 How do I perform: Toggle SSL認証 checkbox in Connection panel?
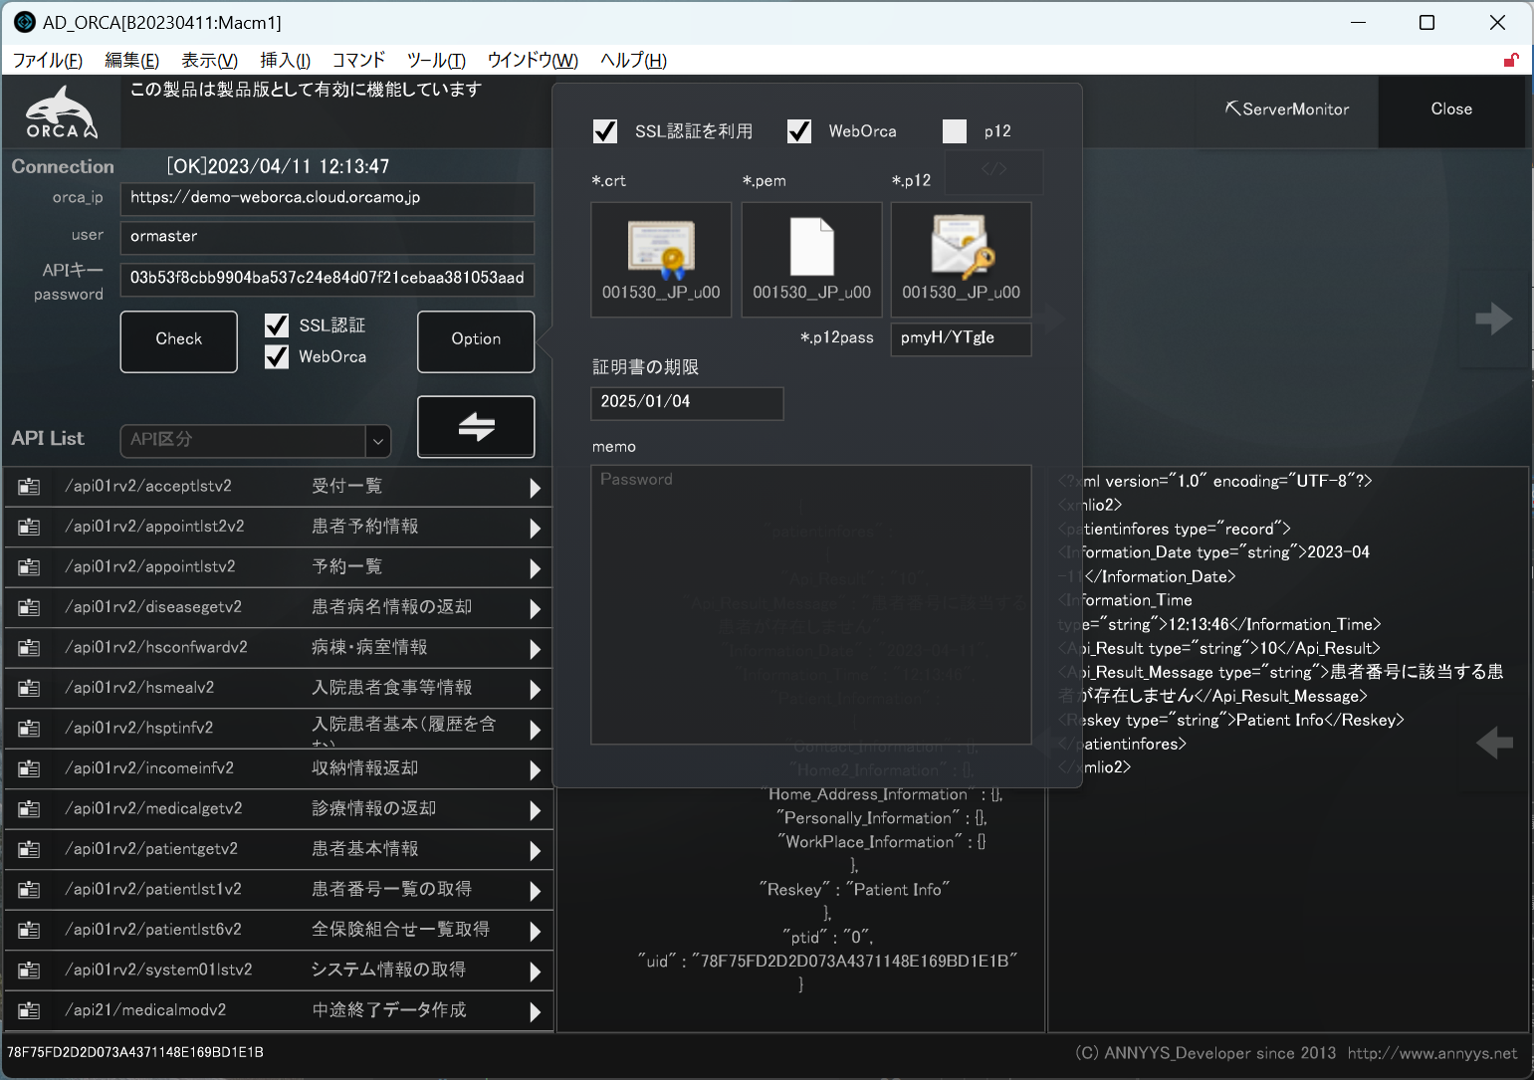click(x=277, y=325)
